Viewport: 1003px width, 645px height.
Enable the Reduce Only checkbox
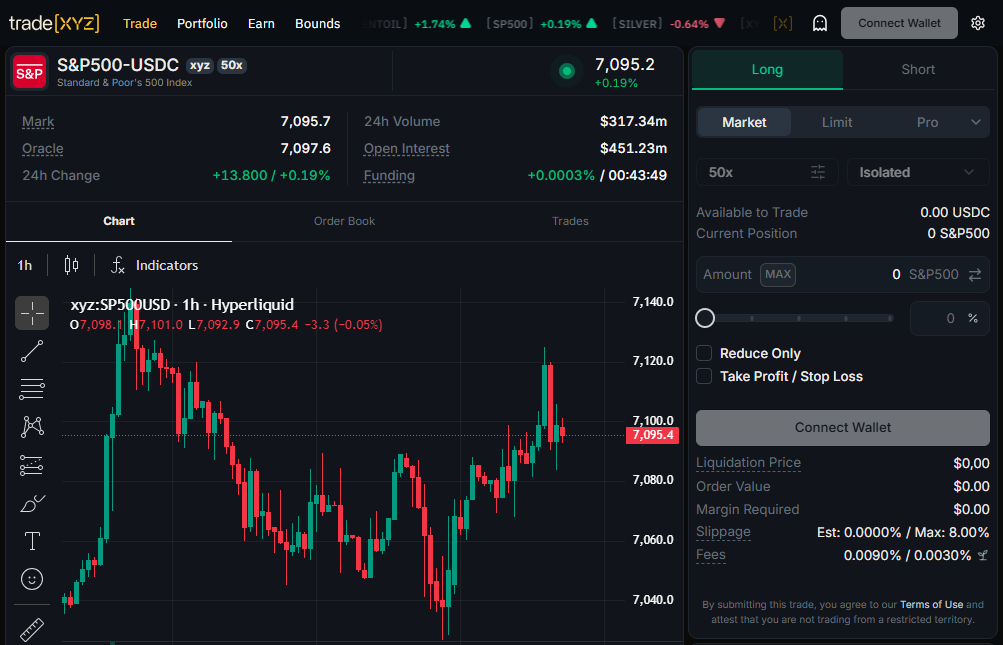point(704,353)
